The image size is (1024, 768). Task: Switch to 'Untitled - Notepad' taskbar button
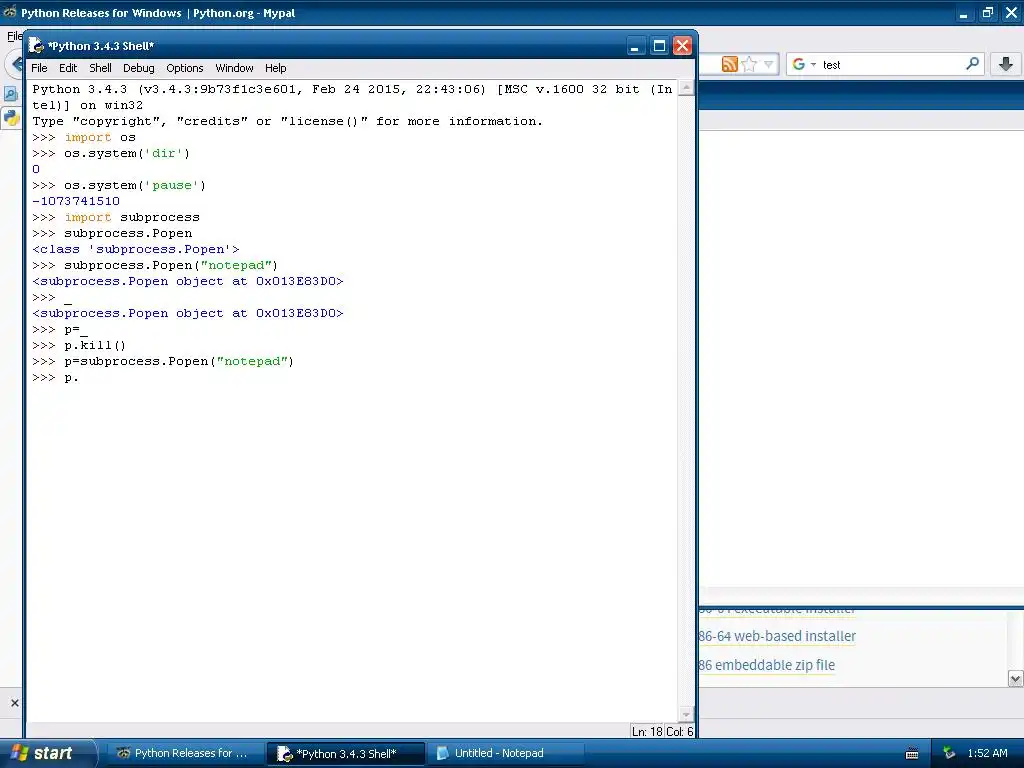[506, 753]
